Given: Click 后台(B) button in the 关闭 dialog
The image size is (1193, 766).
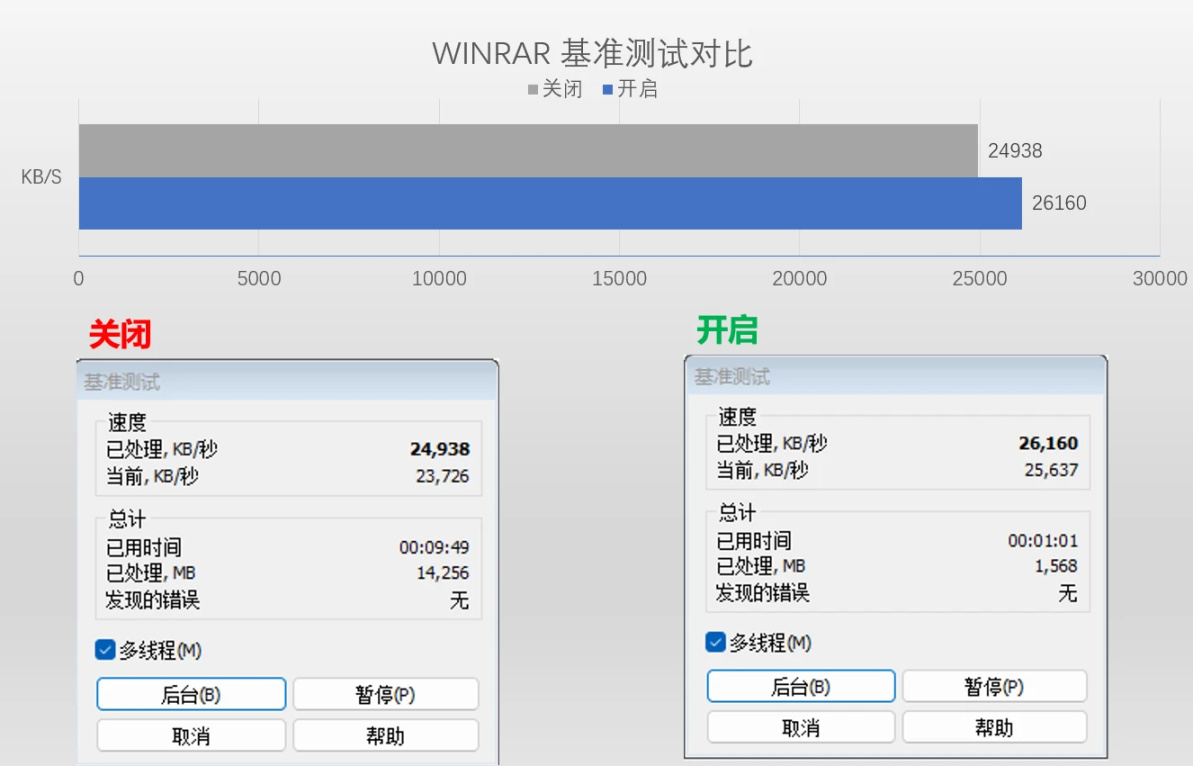Looking at the screenshot, I should coord(191,694).
